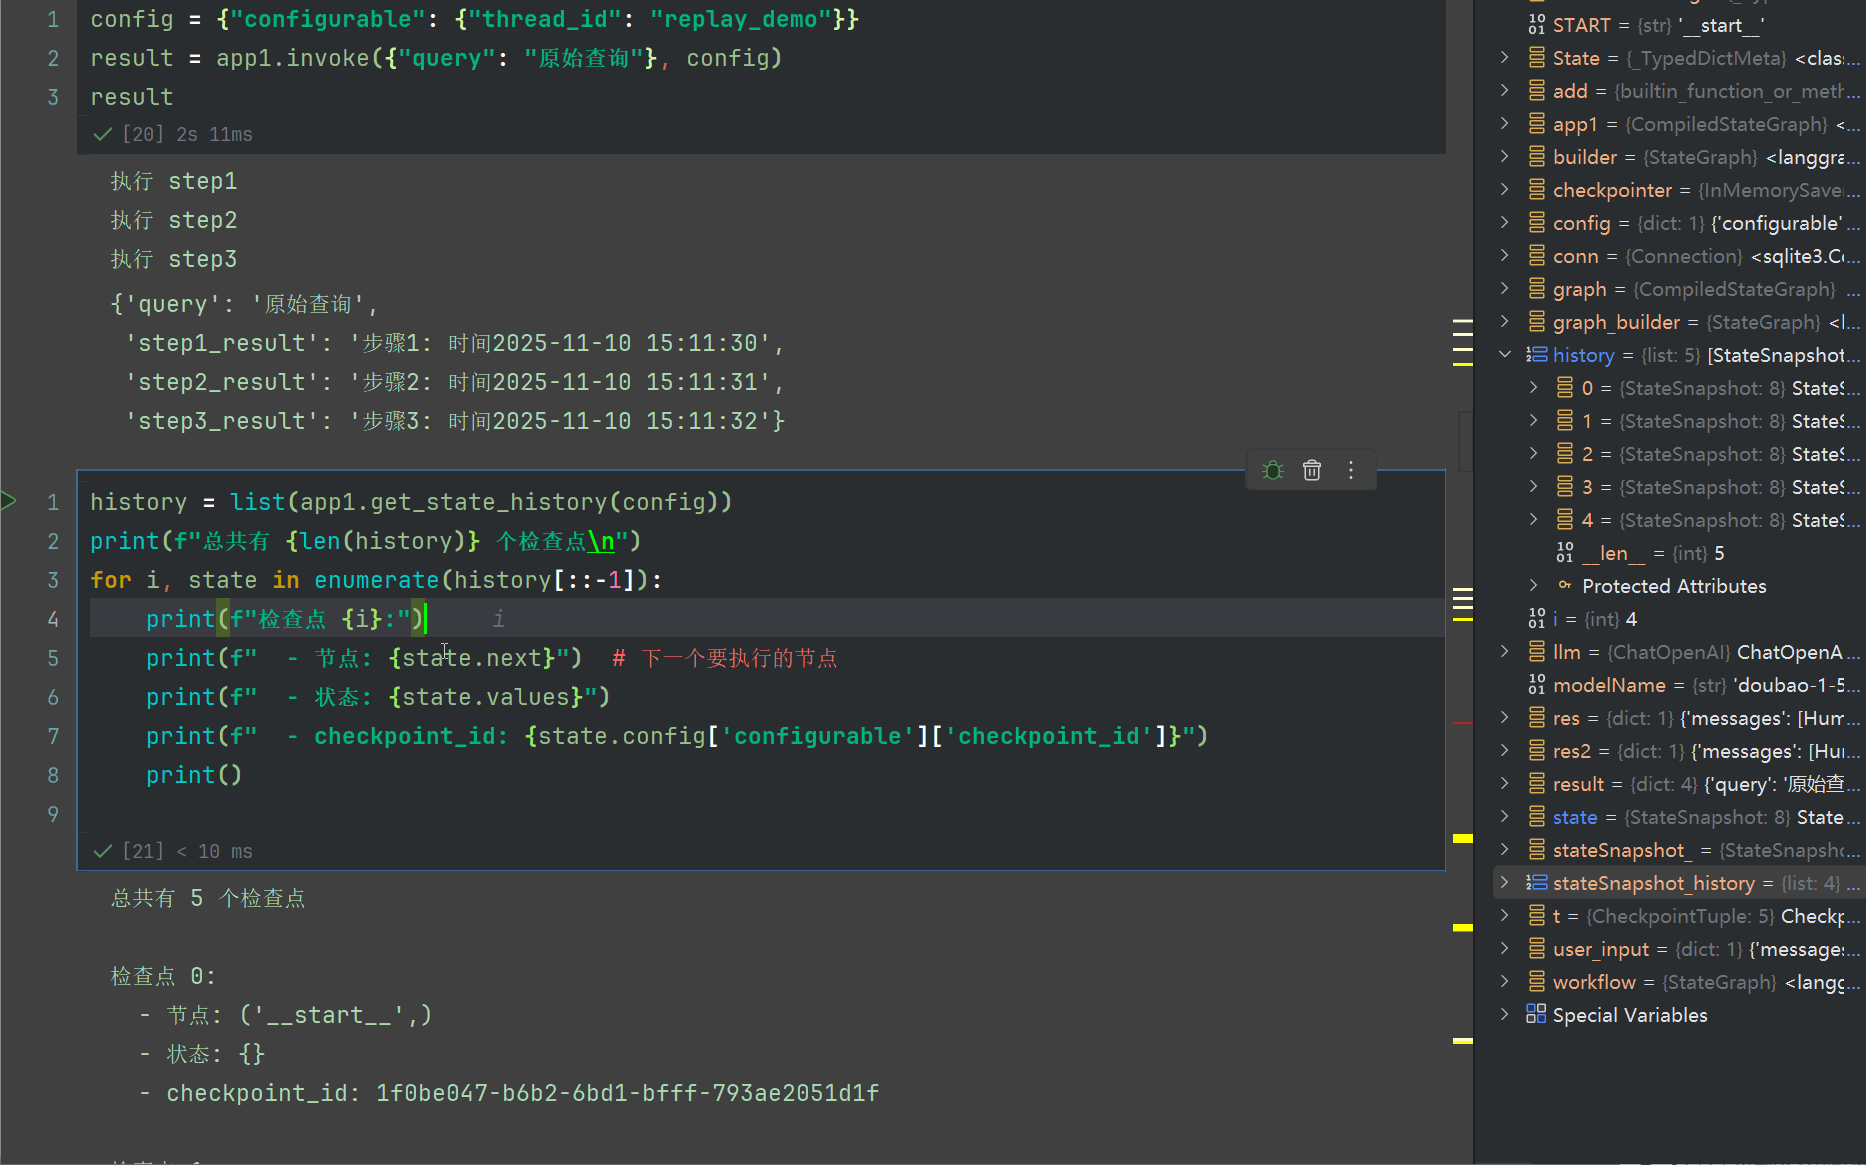Select the state StateSnapshot variable
1866x1165 pixels.
[1677, 817]
